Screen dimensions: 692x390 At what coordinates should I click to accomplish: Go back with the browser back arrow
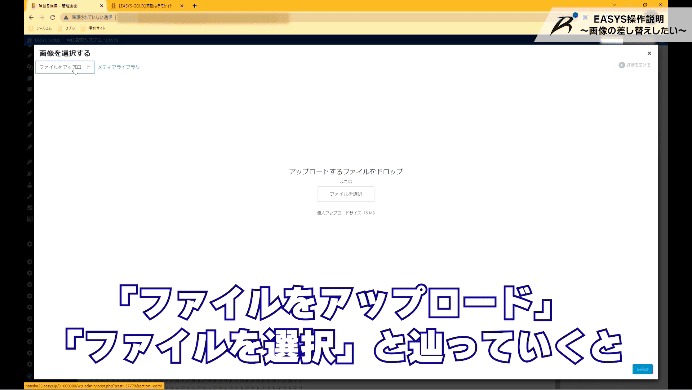click(31, 18)
